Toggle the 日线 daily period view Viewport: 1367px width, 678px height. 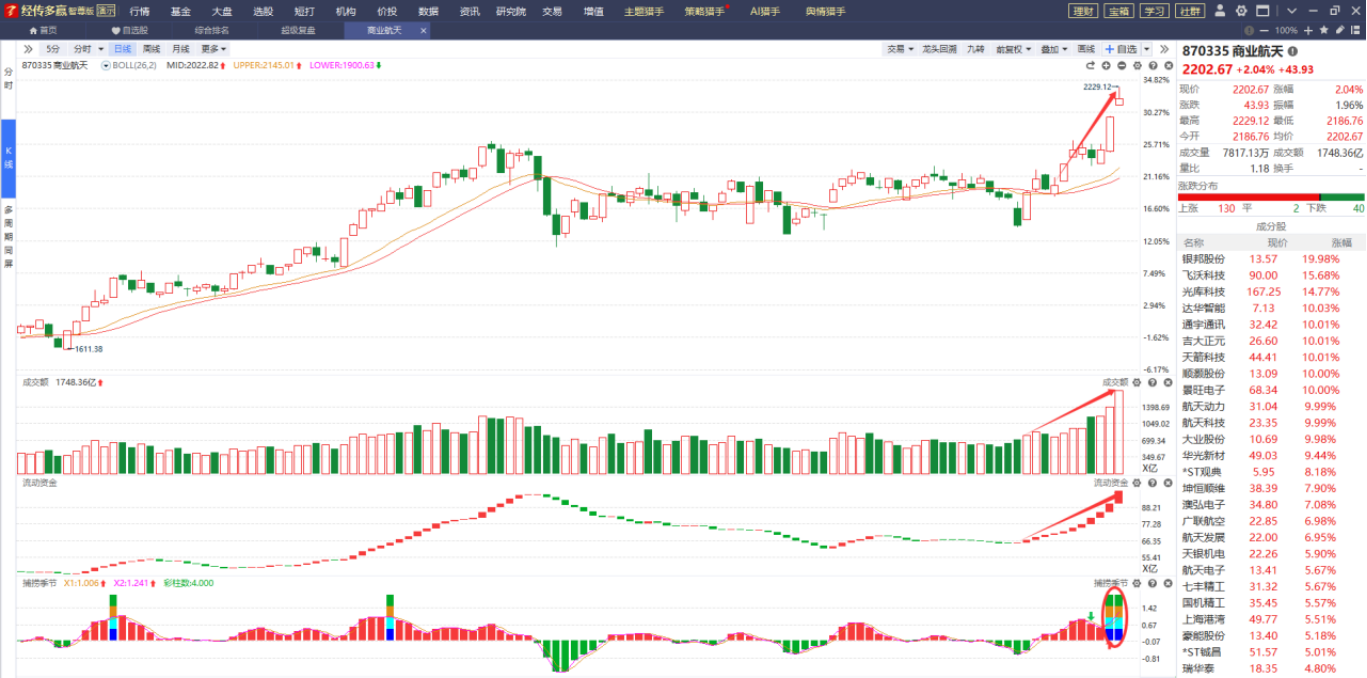tap(122, 49)
